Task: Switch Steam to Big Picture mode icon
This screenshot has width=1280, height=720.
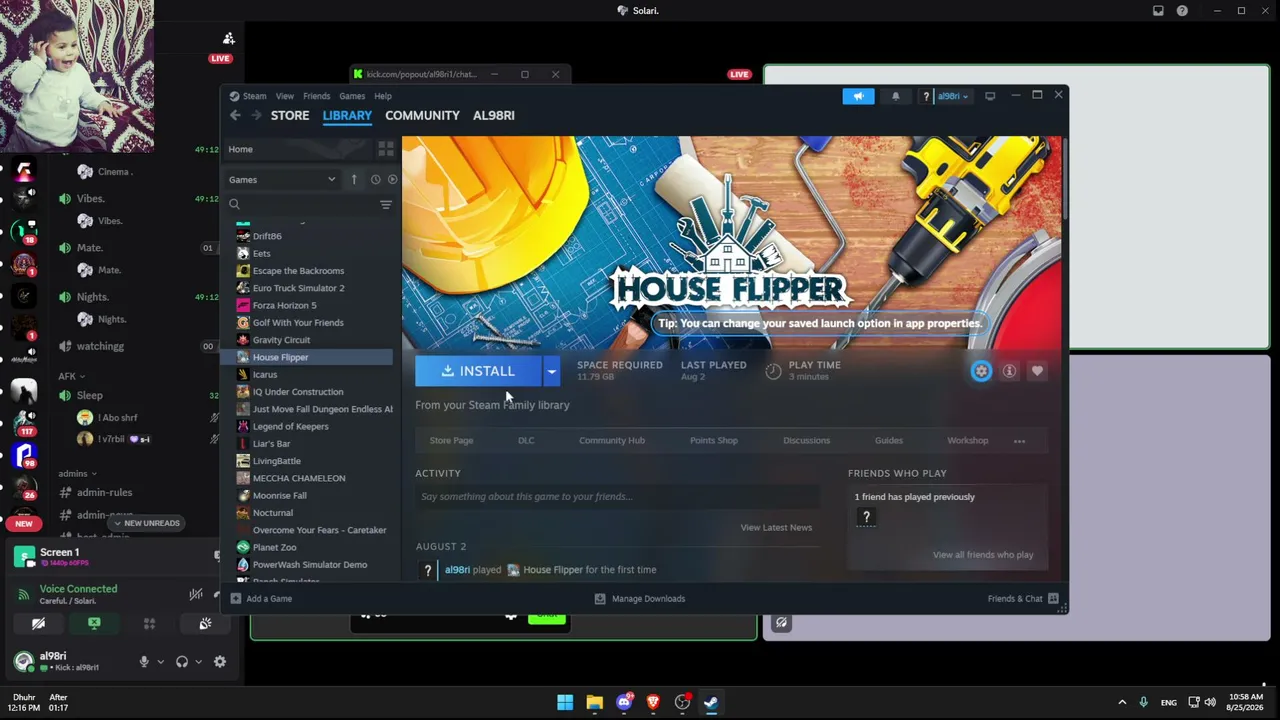Action: 990,96
